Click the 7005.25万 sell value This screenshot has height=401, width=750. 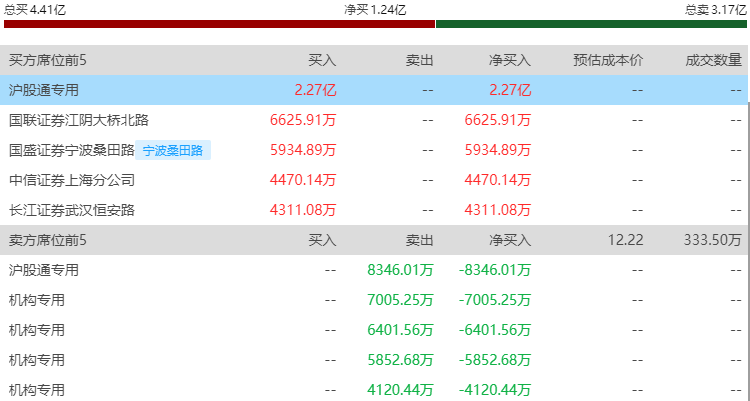(x=400, y=301)
